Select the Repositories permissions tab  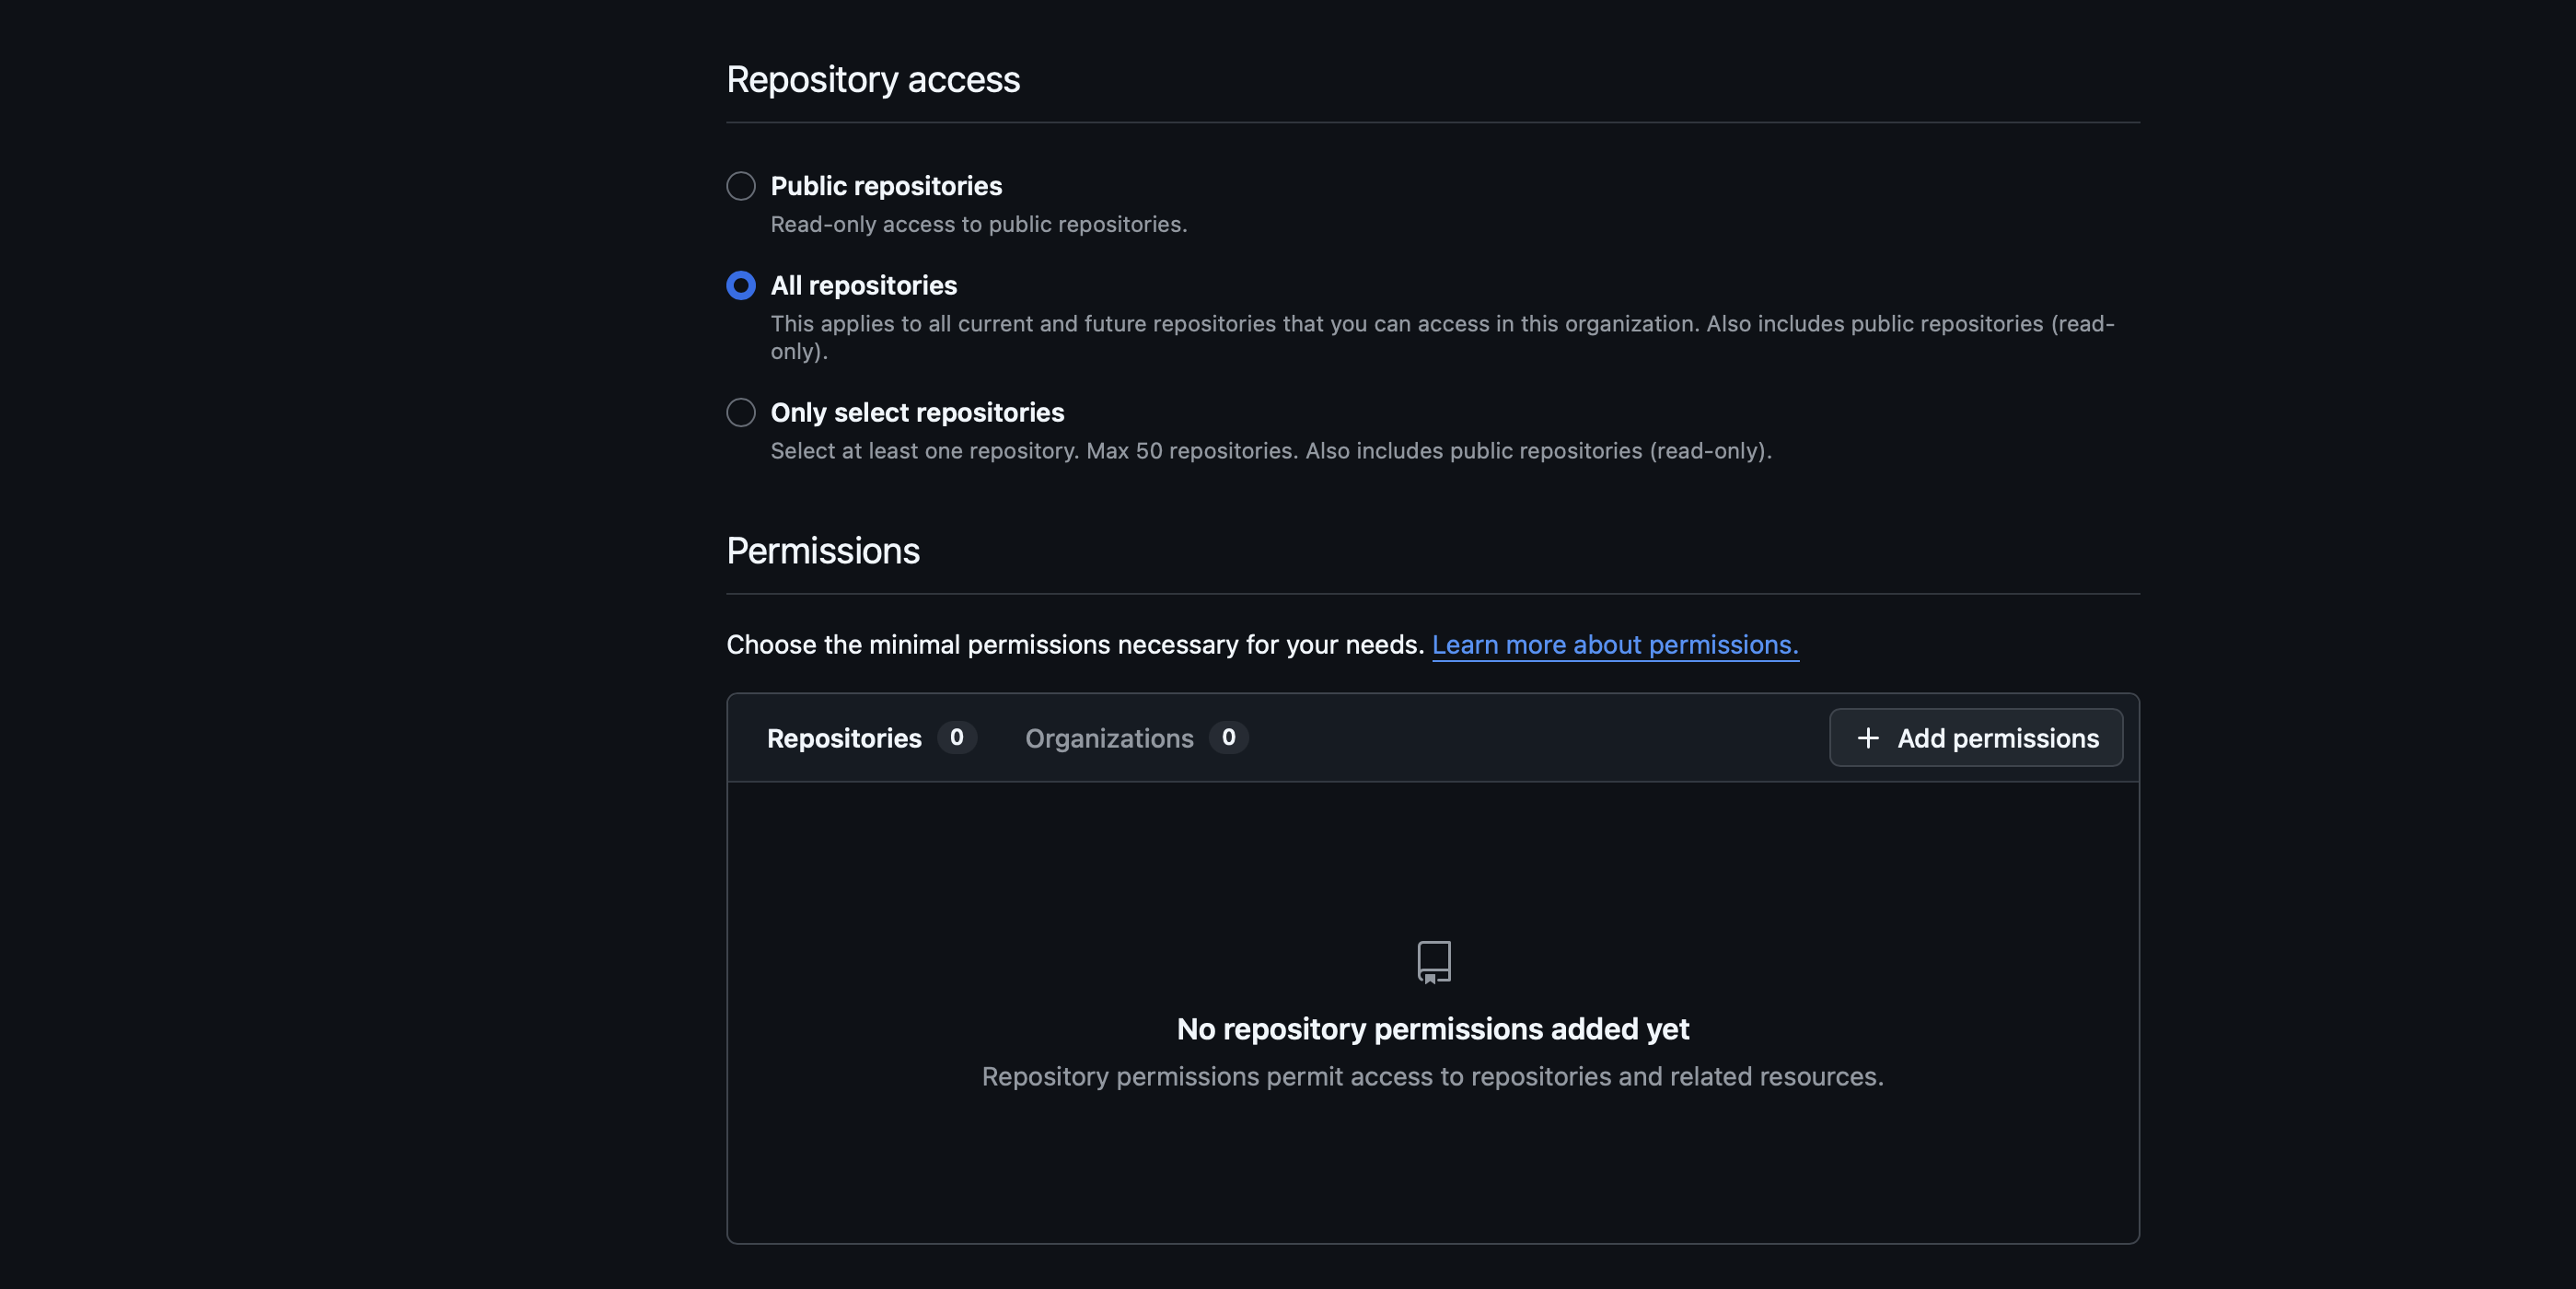pyautogui.click(x=843, y=738)
